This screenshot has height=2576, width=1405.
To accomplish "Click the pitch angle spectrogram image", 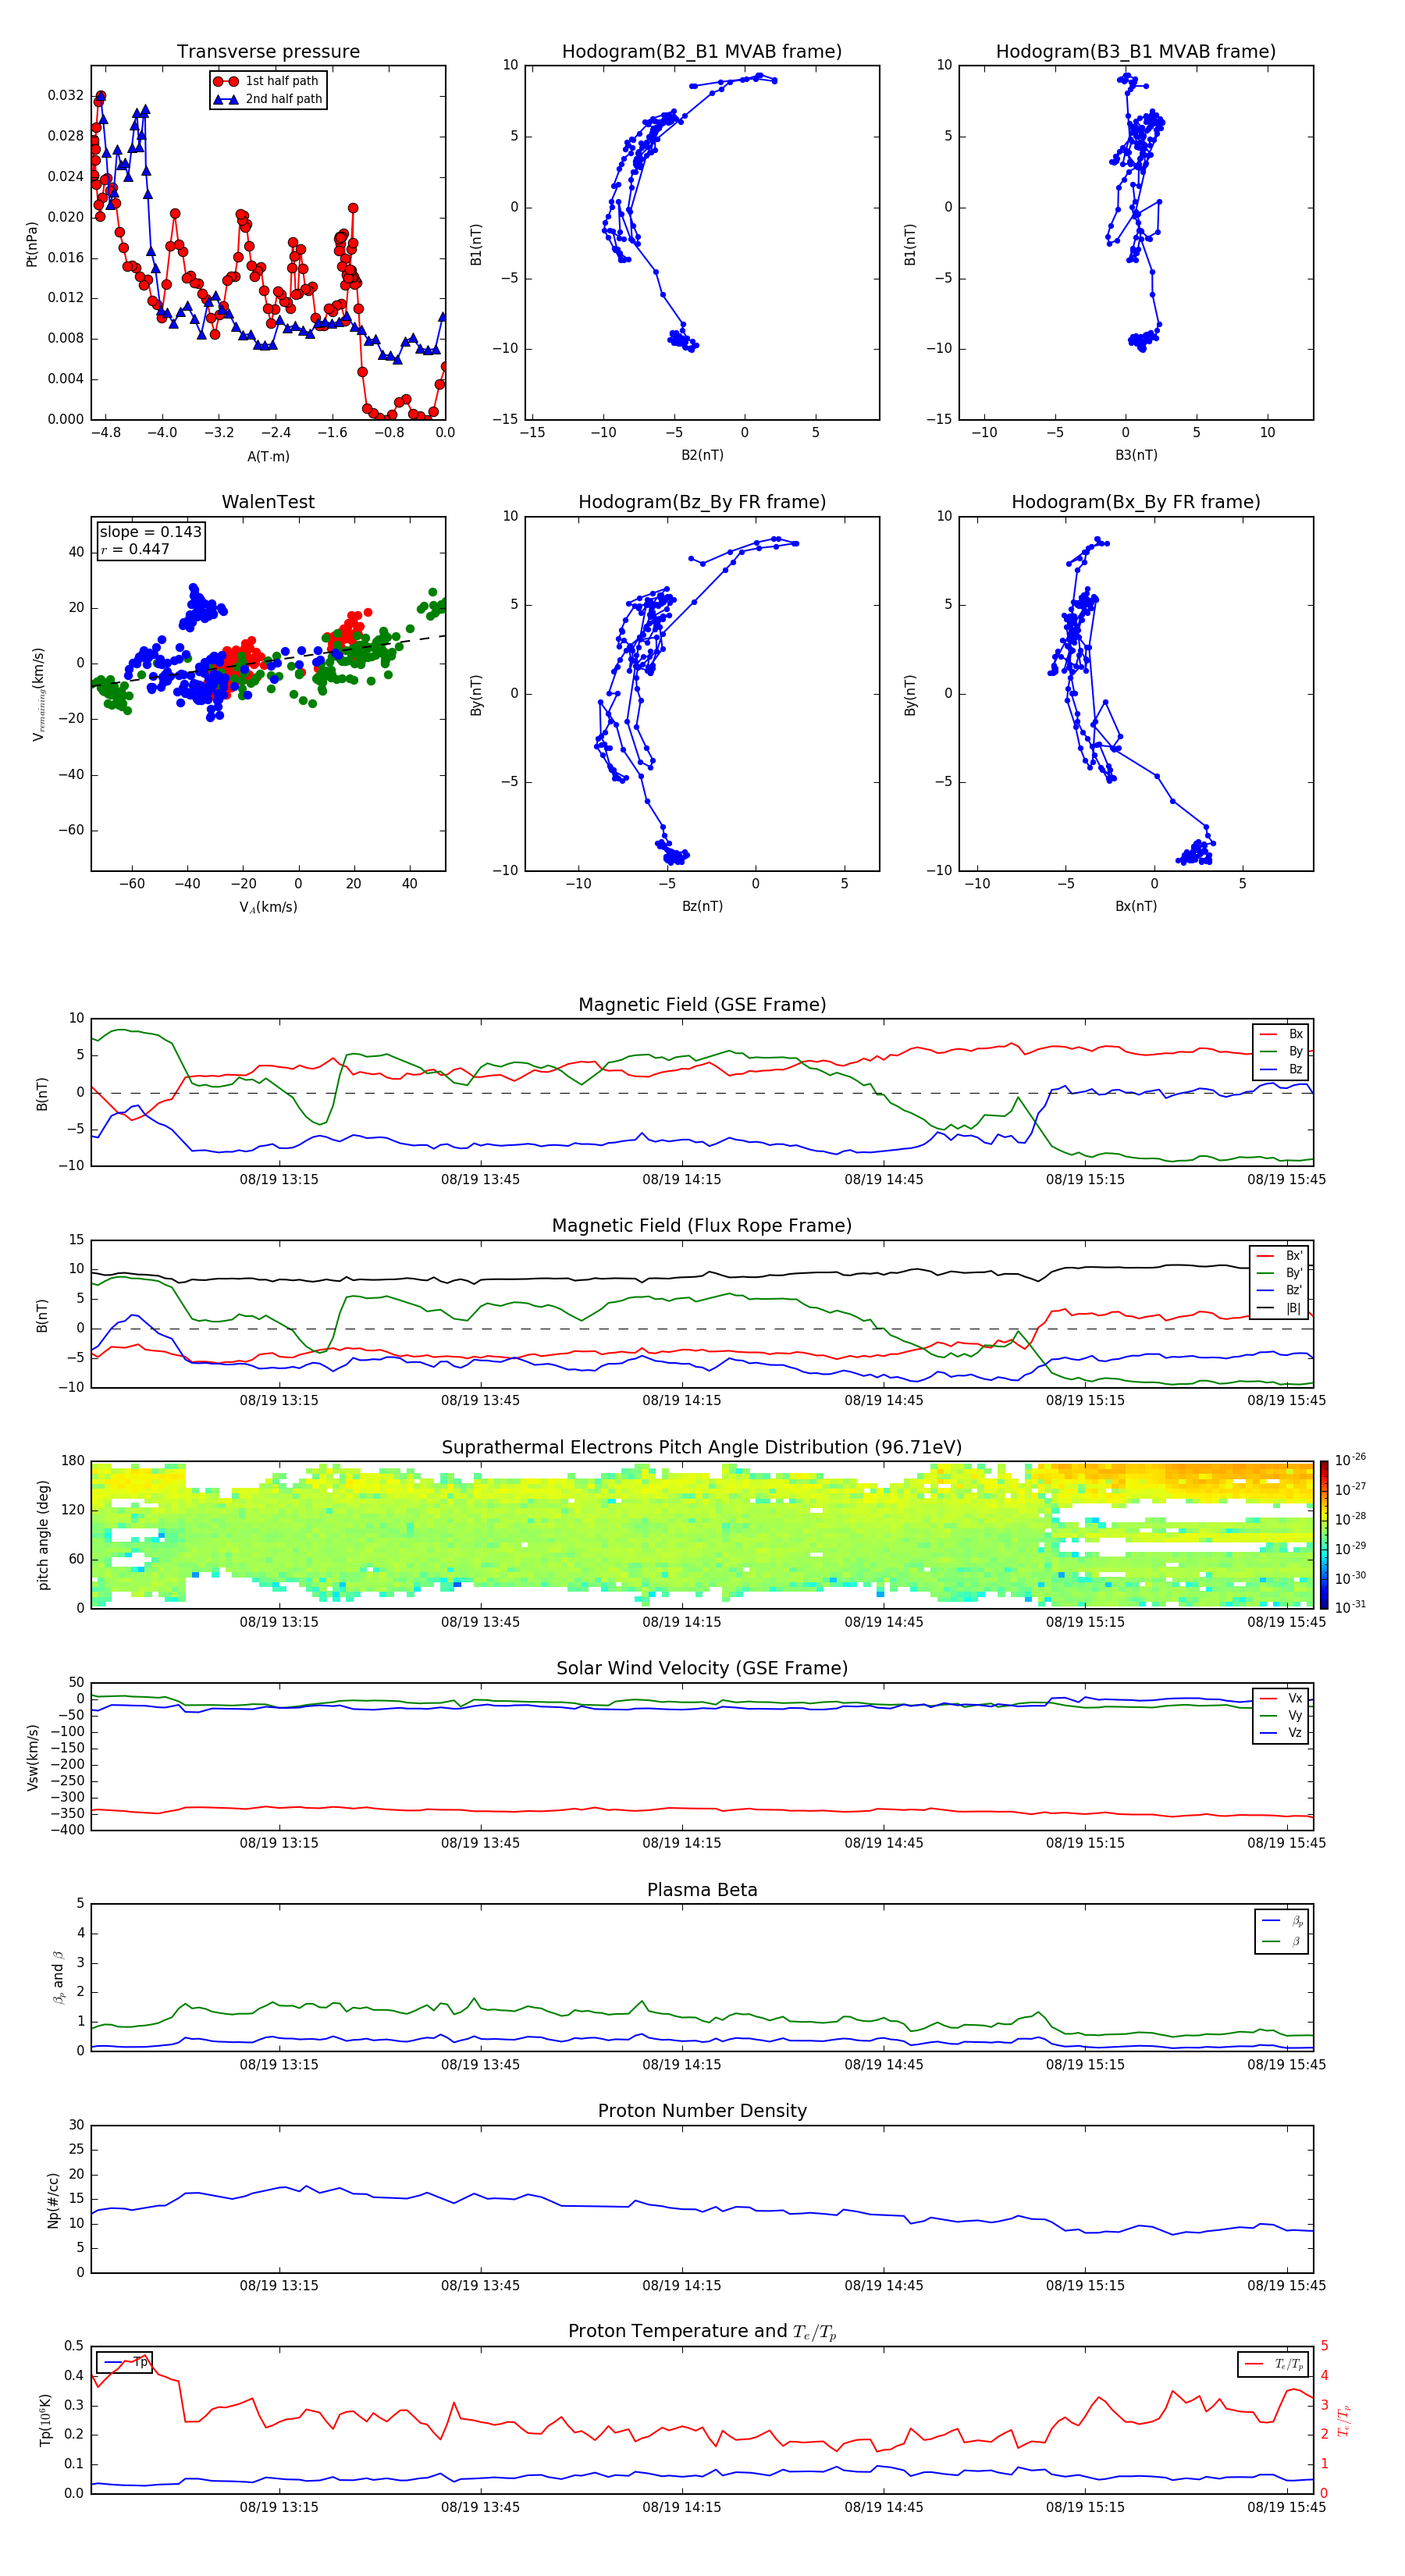I will pos(702,1534).
